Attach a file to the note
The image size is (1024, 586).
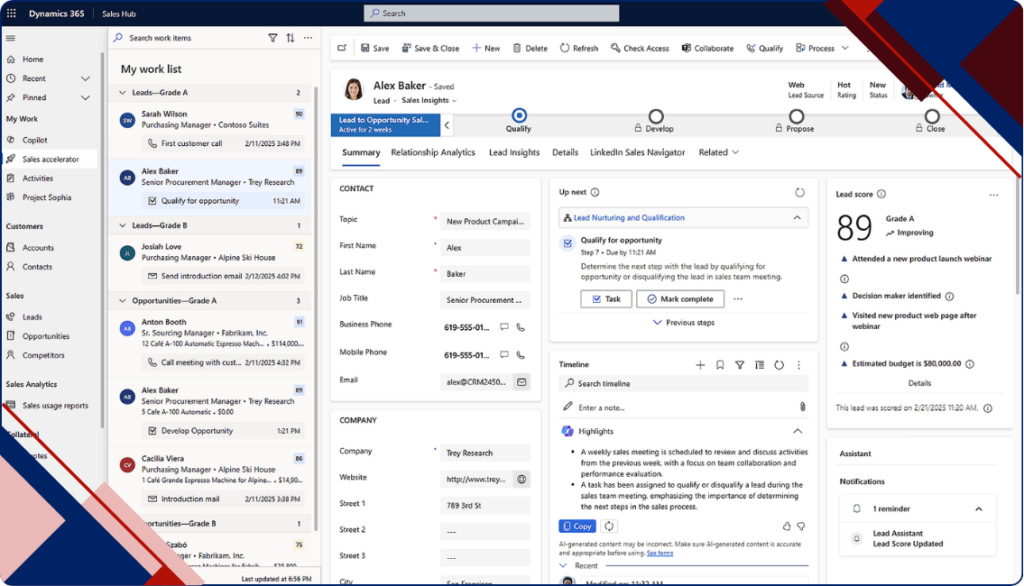pos(802,404)
